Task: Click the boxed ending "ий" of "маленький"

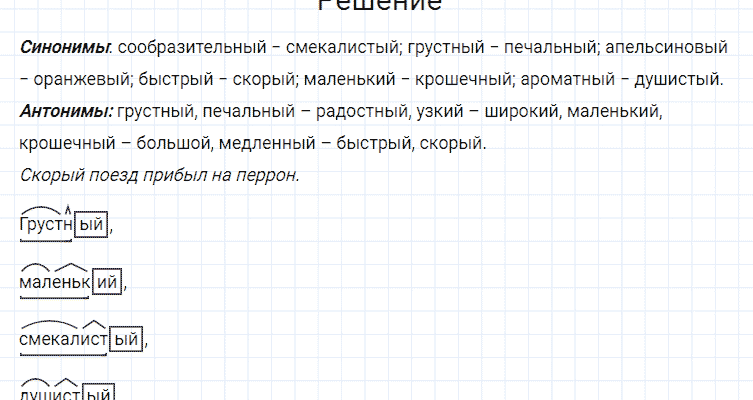Action: tap(108, 284)
